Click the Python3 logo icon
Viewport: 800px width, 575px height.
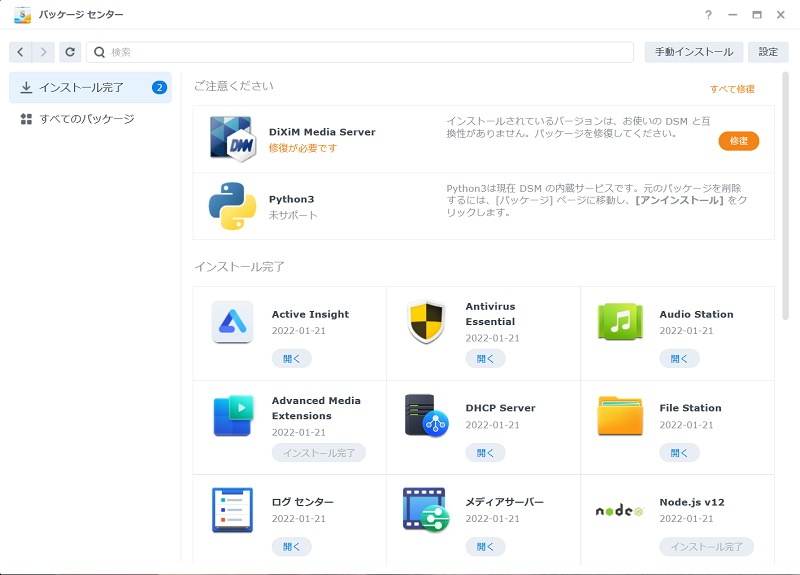232,206
